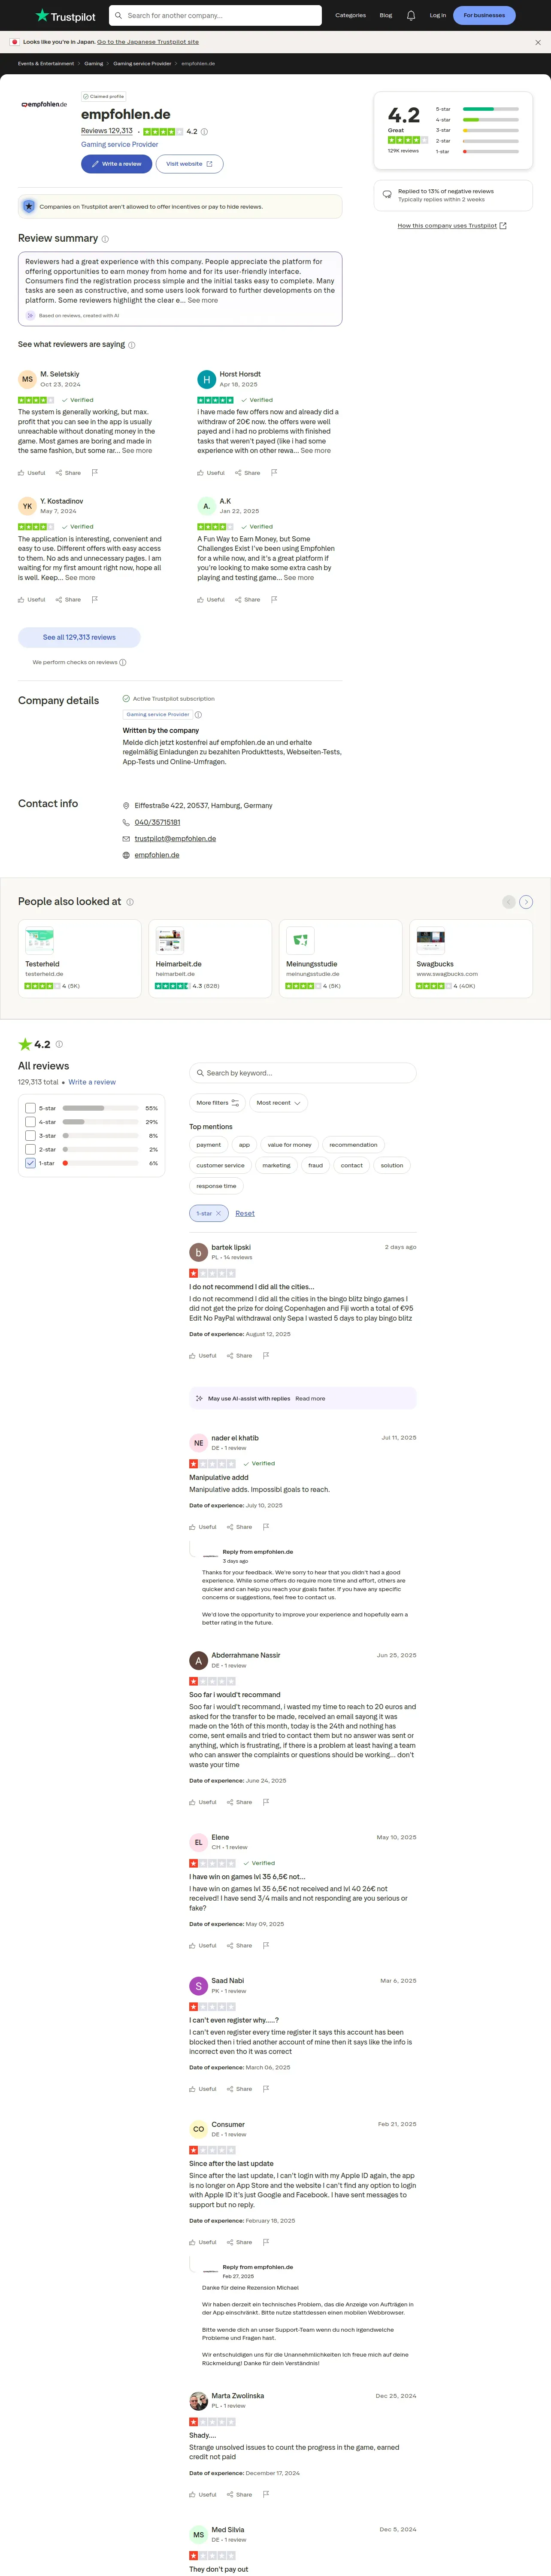
Task: Click the Trustpilot logo
Action: tap(65, 16)
